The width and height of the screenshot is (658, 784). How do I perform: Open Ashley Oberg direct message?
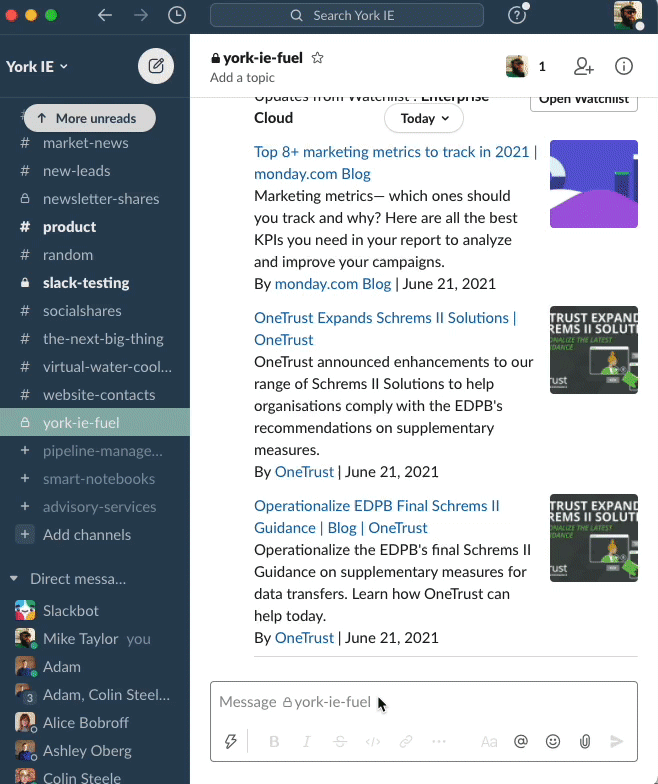point(95,750)
